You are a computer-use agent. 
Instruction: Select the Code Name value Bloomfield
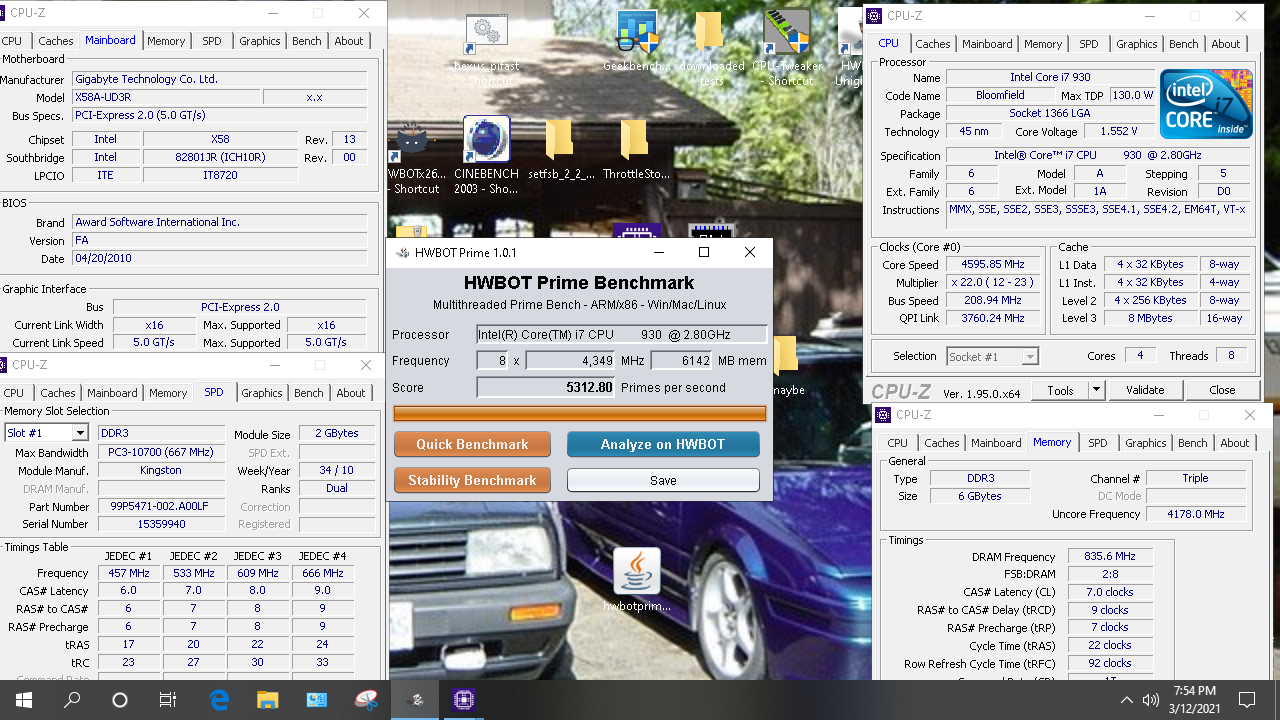click(x=999, y=95)
